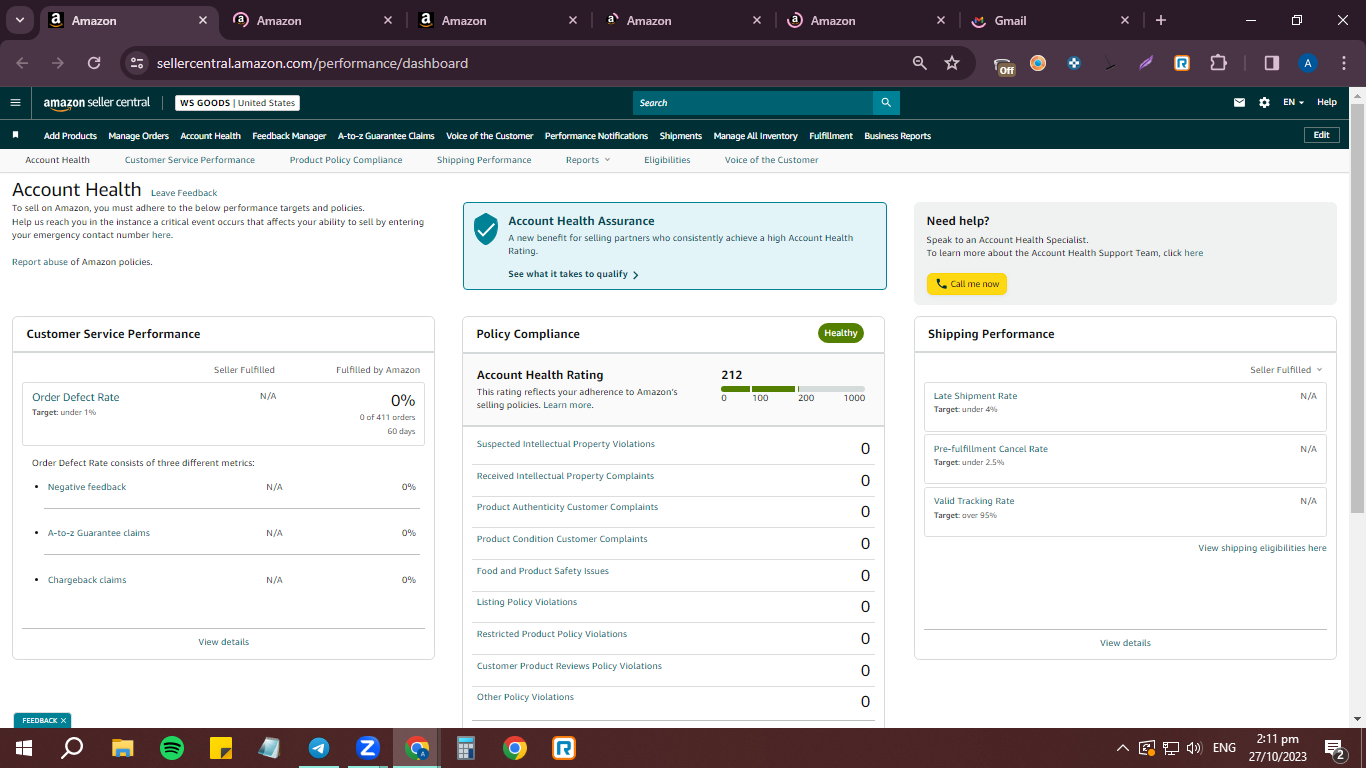
Task: View site information icon in address bar
Action: coord(138,63)
